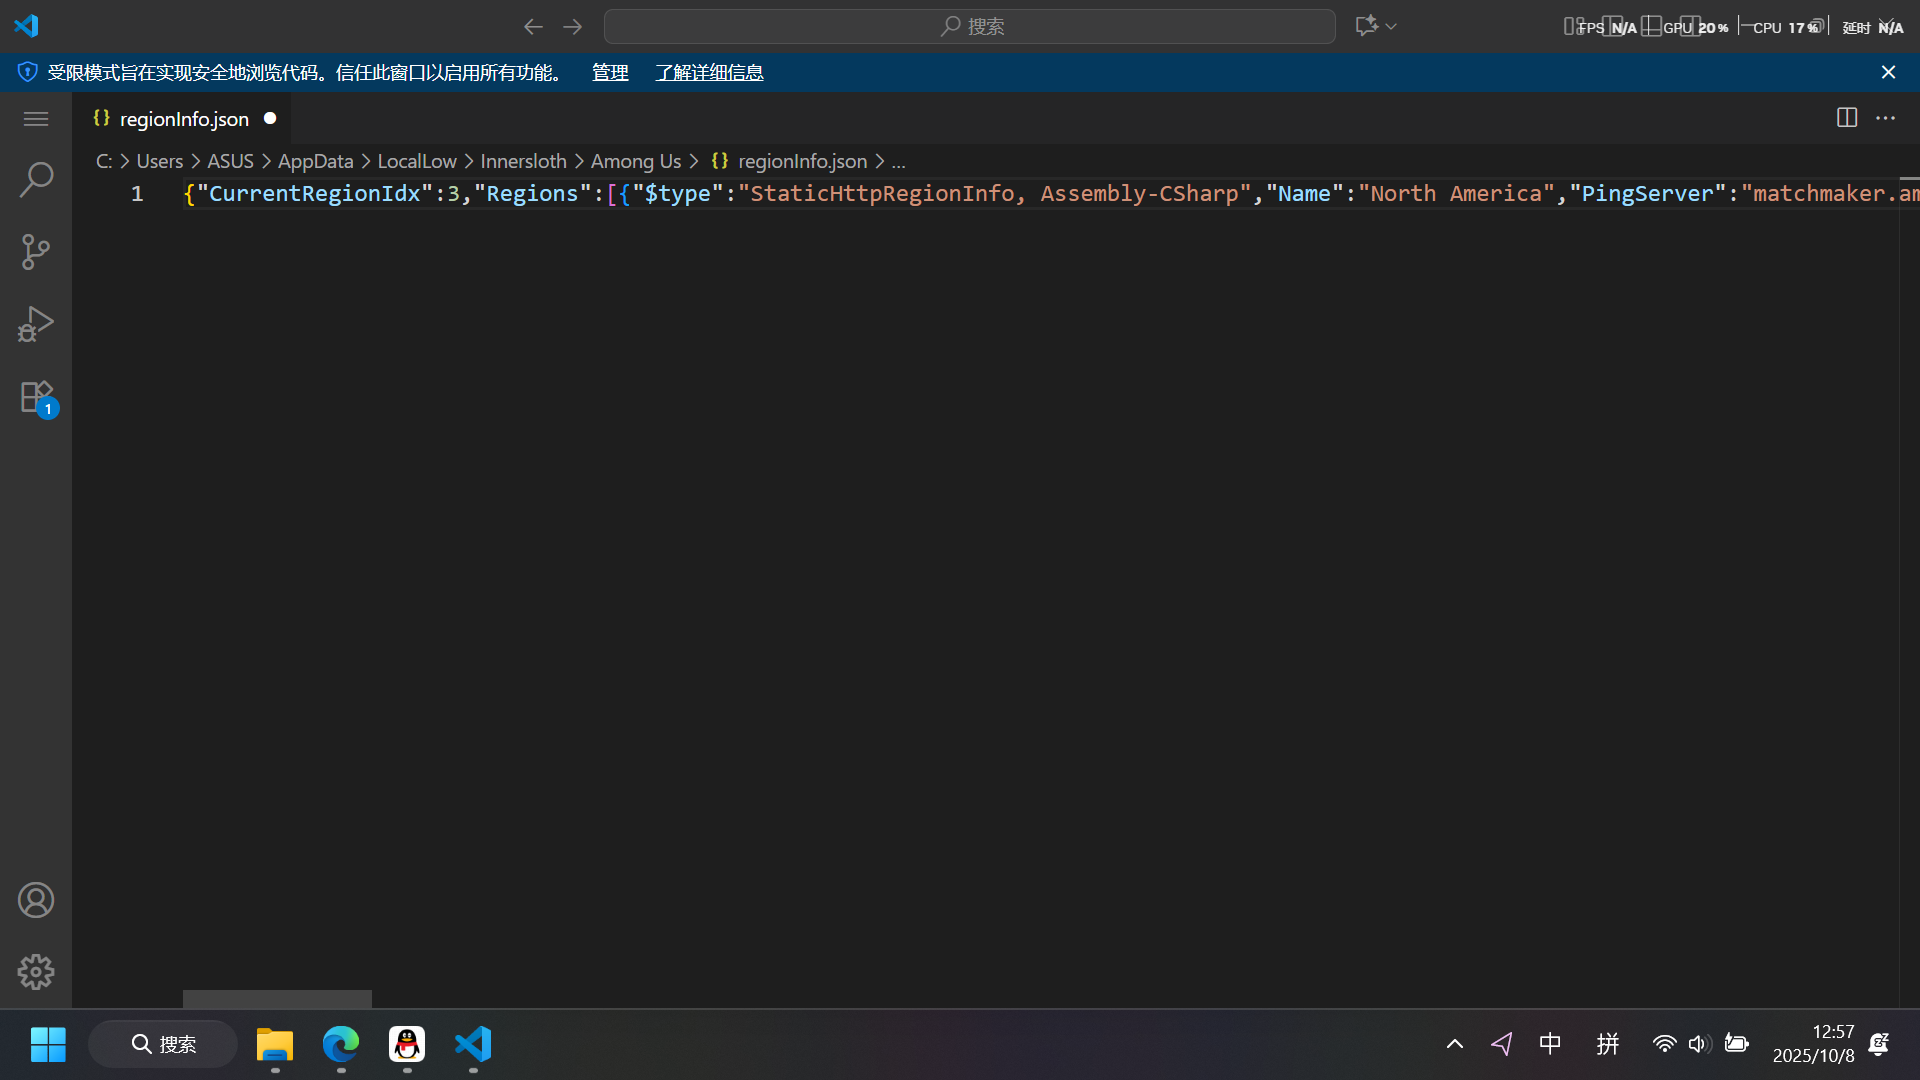The width and height of the screenshot is (1920, 1080).
Task: Open the Run and Debug view
Action: [x=36, y=324]
